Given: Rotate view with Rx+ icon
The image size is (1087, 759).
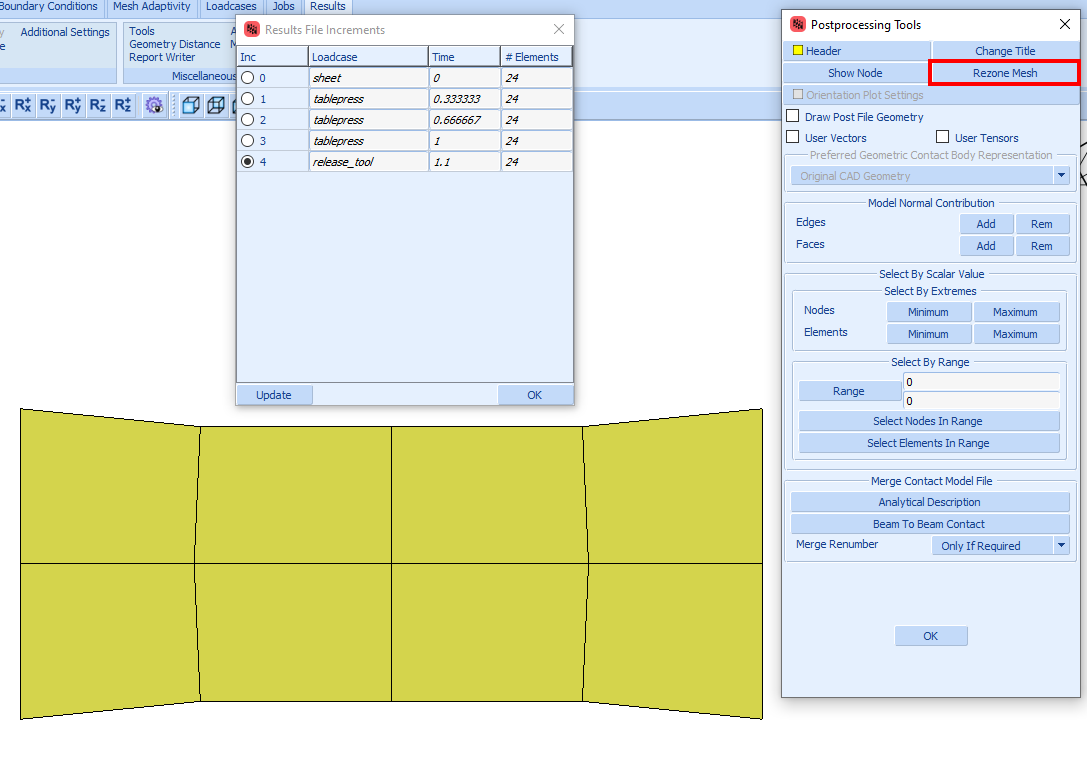Looking at the screenshot, I should [x=23, y=105].
